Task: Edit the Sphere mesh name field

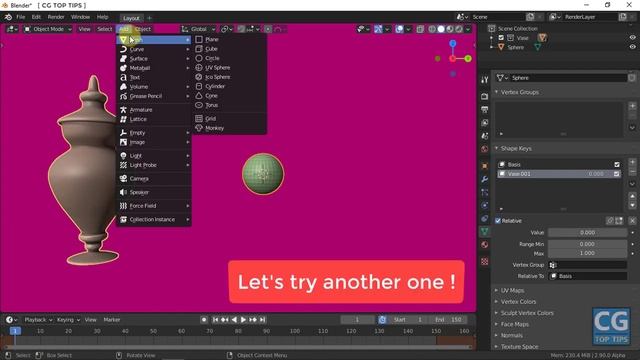Action: 568,78
